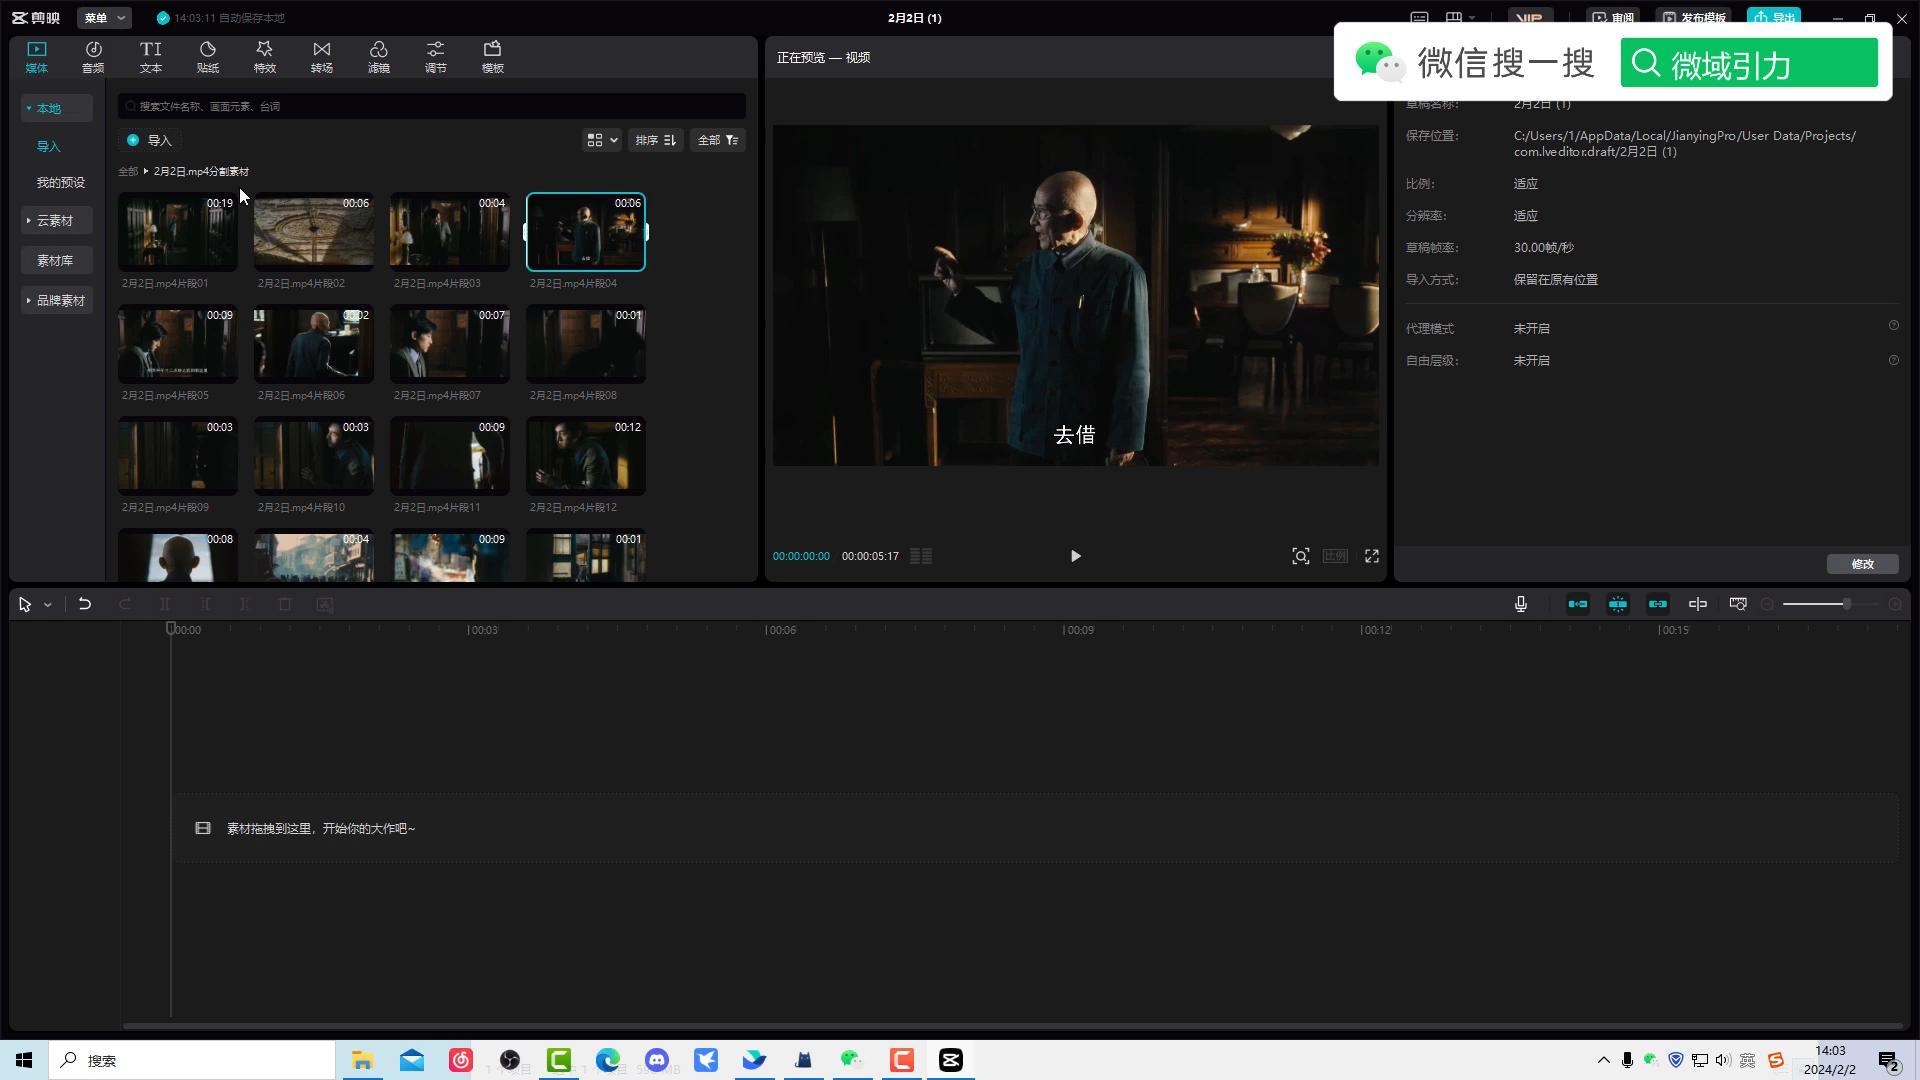The height and width of the screenshot is (1080, 1920).
Task: Open the notification center icon
Action: tap(1888, 1061)
